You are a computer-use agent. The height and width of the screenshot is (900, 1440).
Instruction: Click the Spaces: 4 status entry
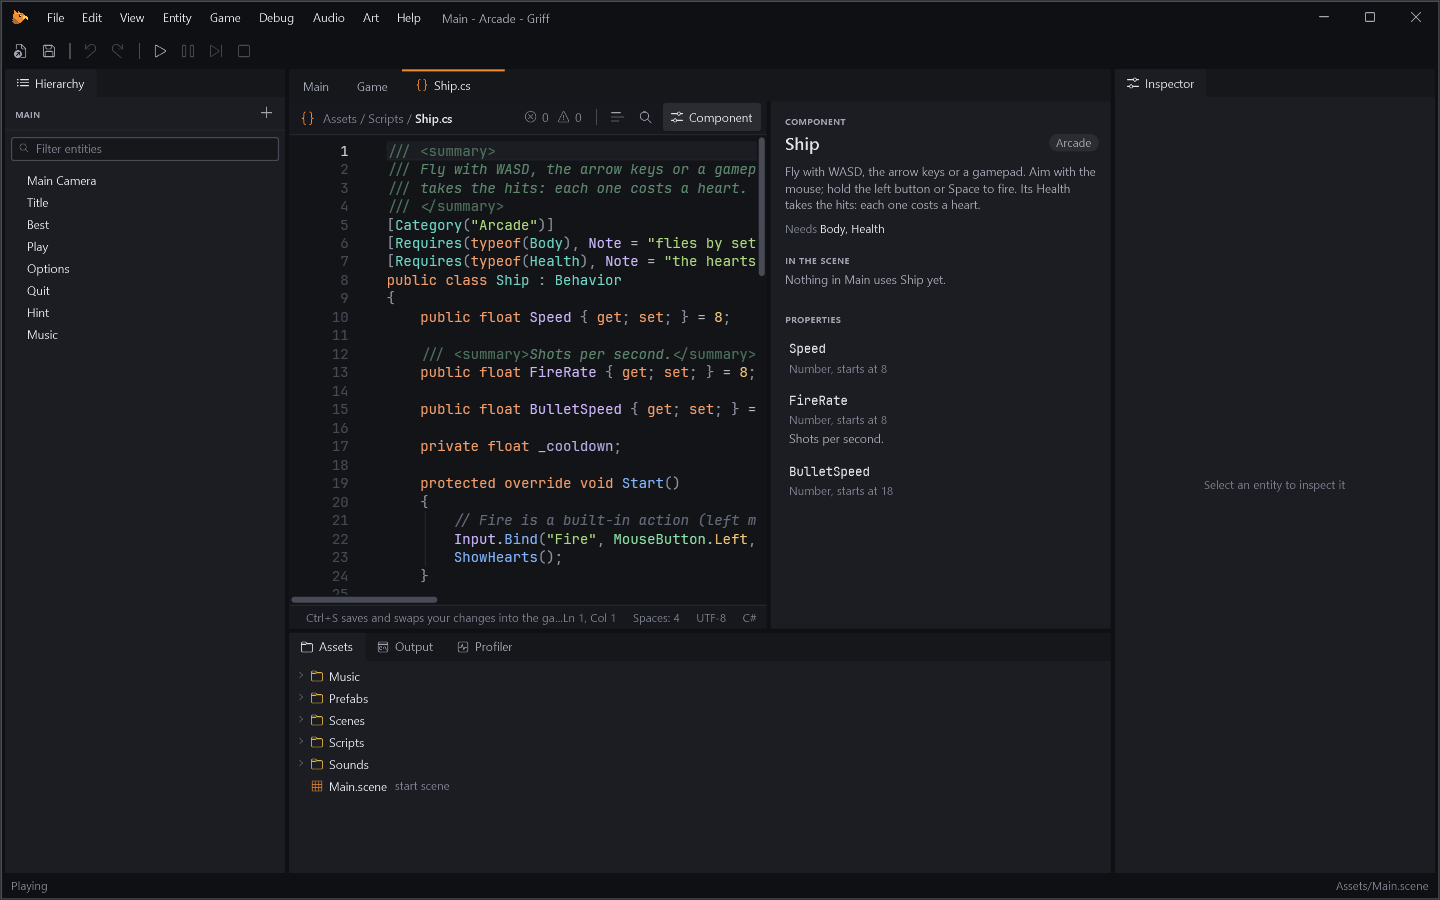point(656,618)
